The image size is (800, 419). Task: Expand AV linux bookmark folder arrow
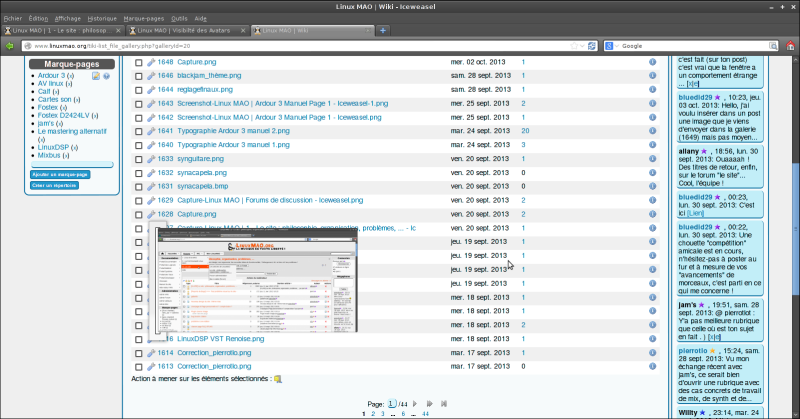69,84
